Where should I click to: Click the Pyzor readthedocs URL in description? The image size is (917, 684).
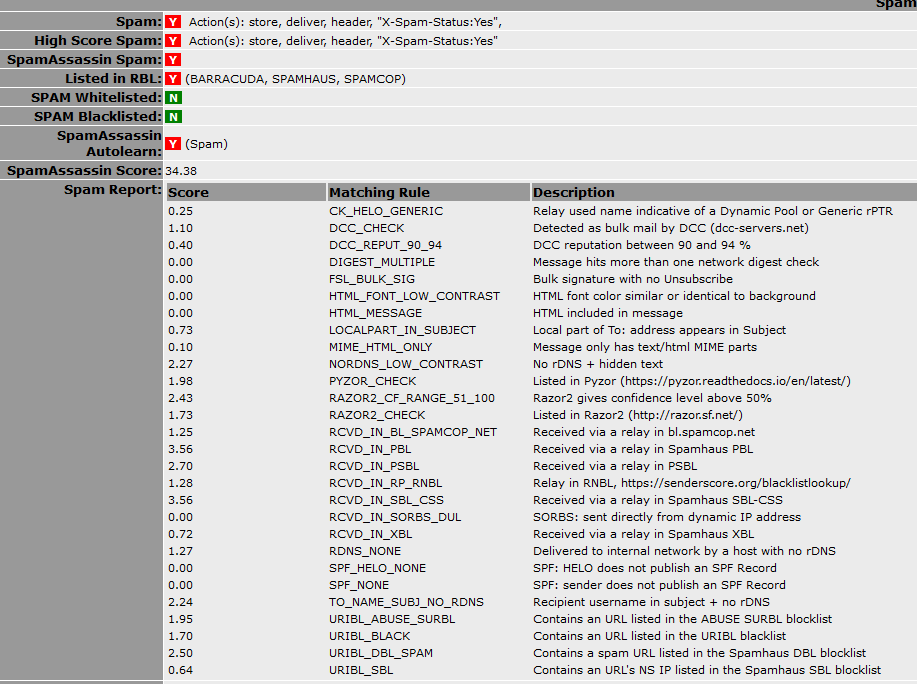(x=735, y=381)
